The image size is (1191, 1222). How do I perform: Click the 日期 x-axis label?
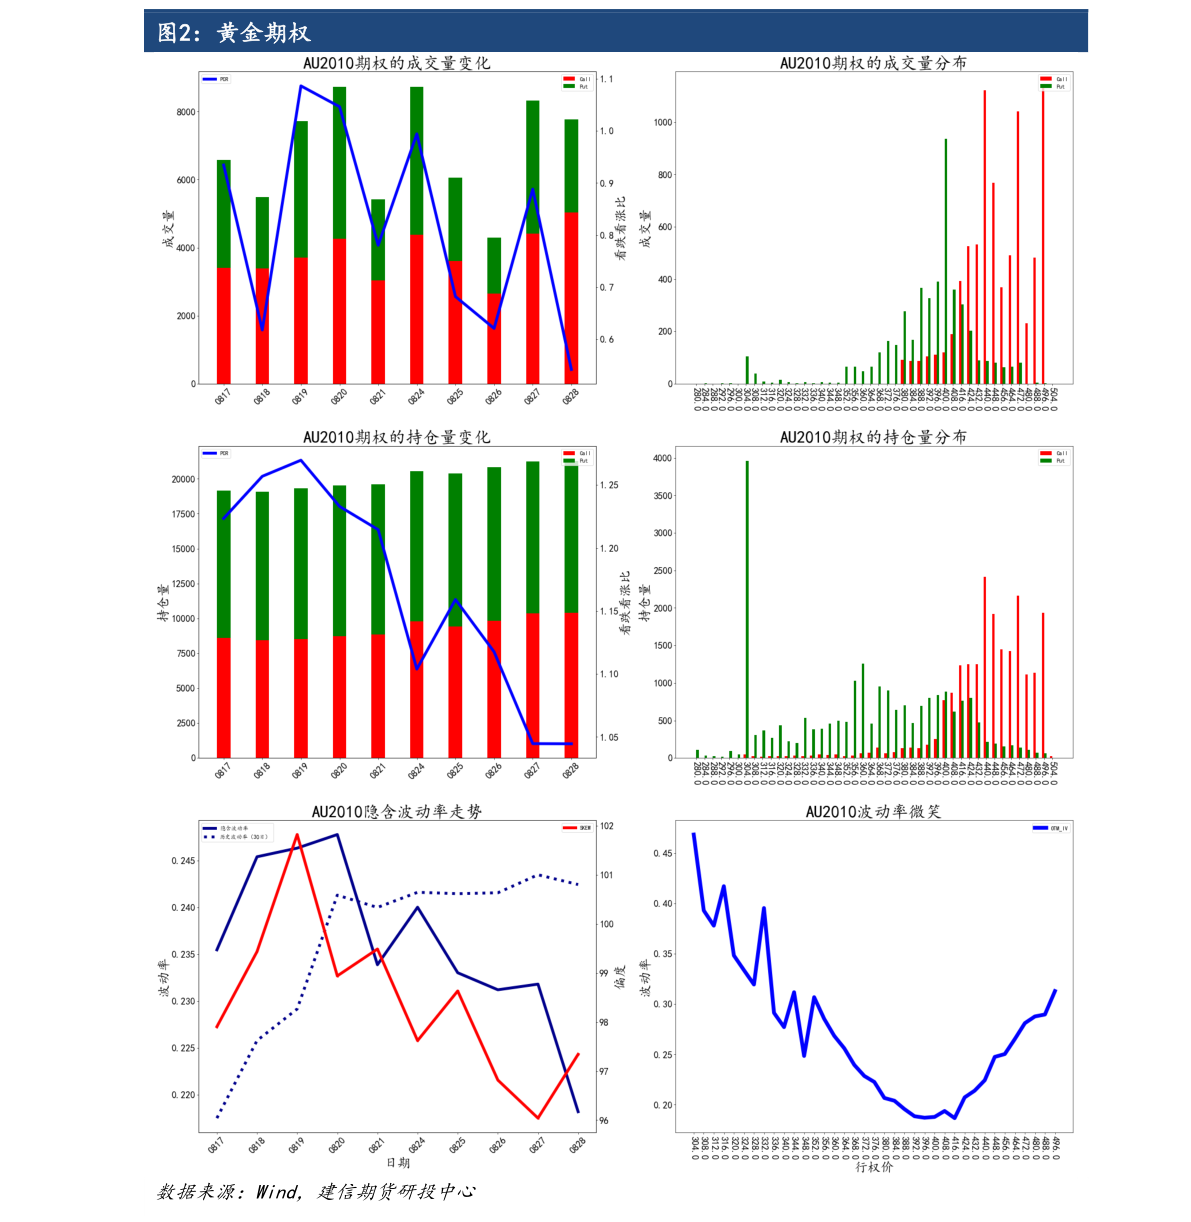(397, 1163)
